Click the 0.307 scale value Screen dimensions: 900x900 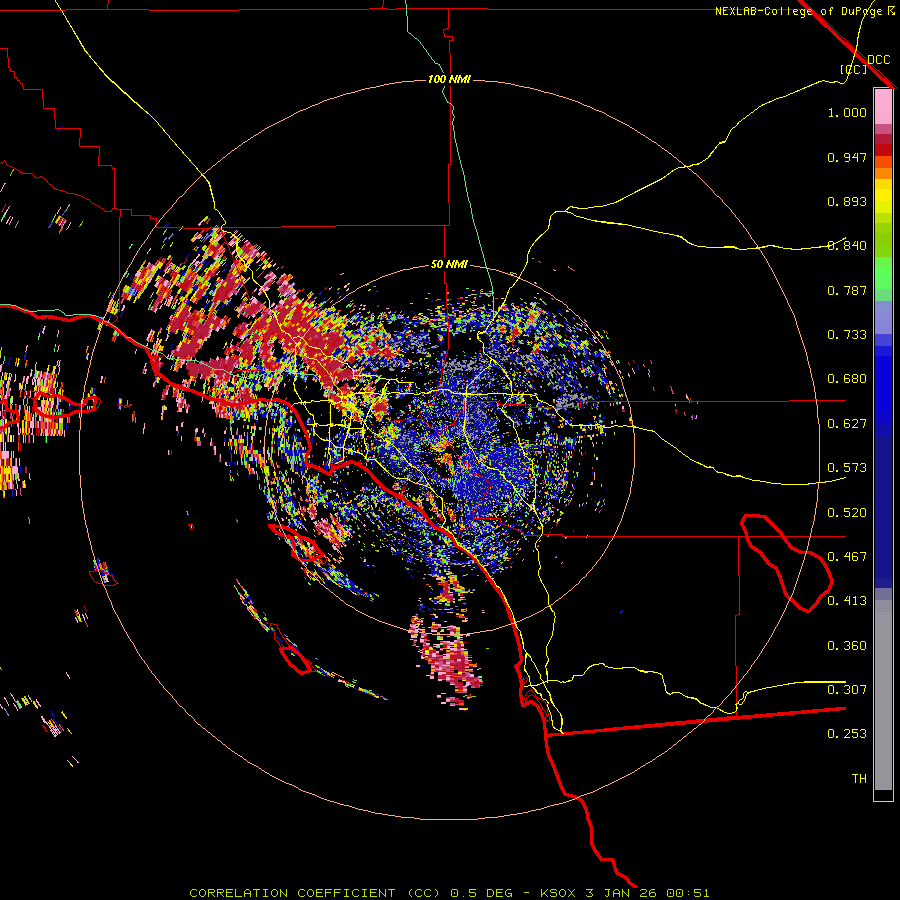pos(847,690)
